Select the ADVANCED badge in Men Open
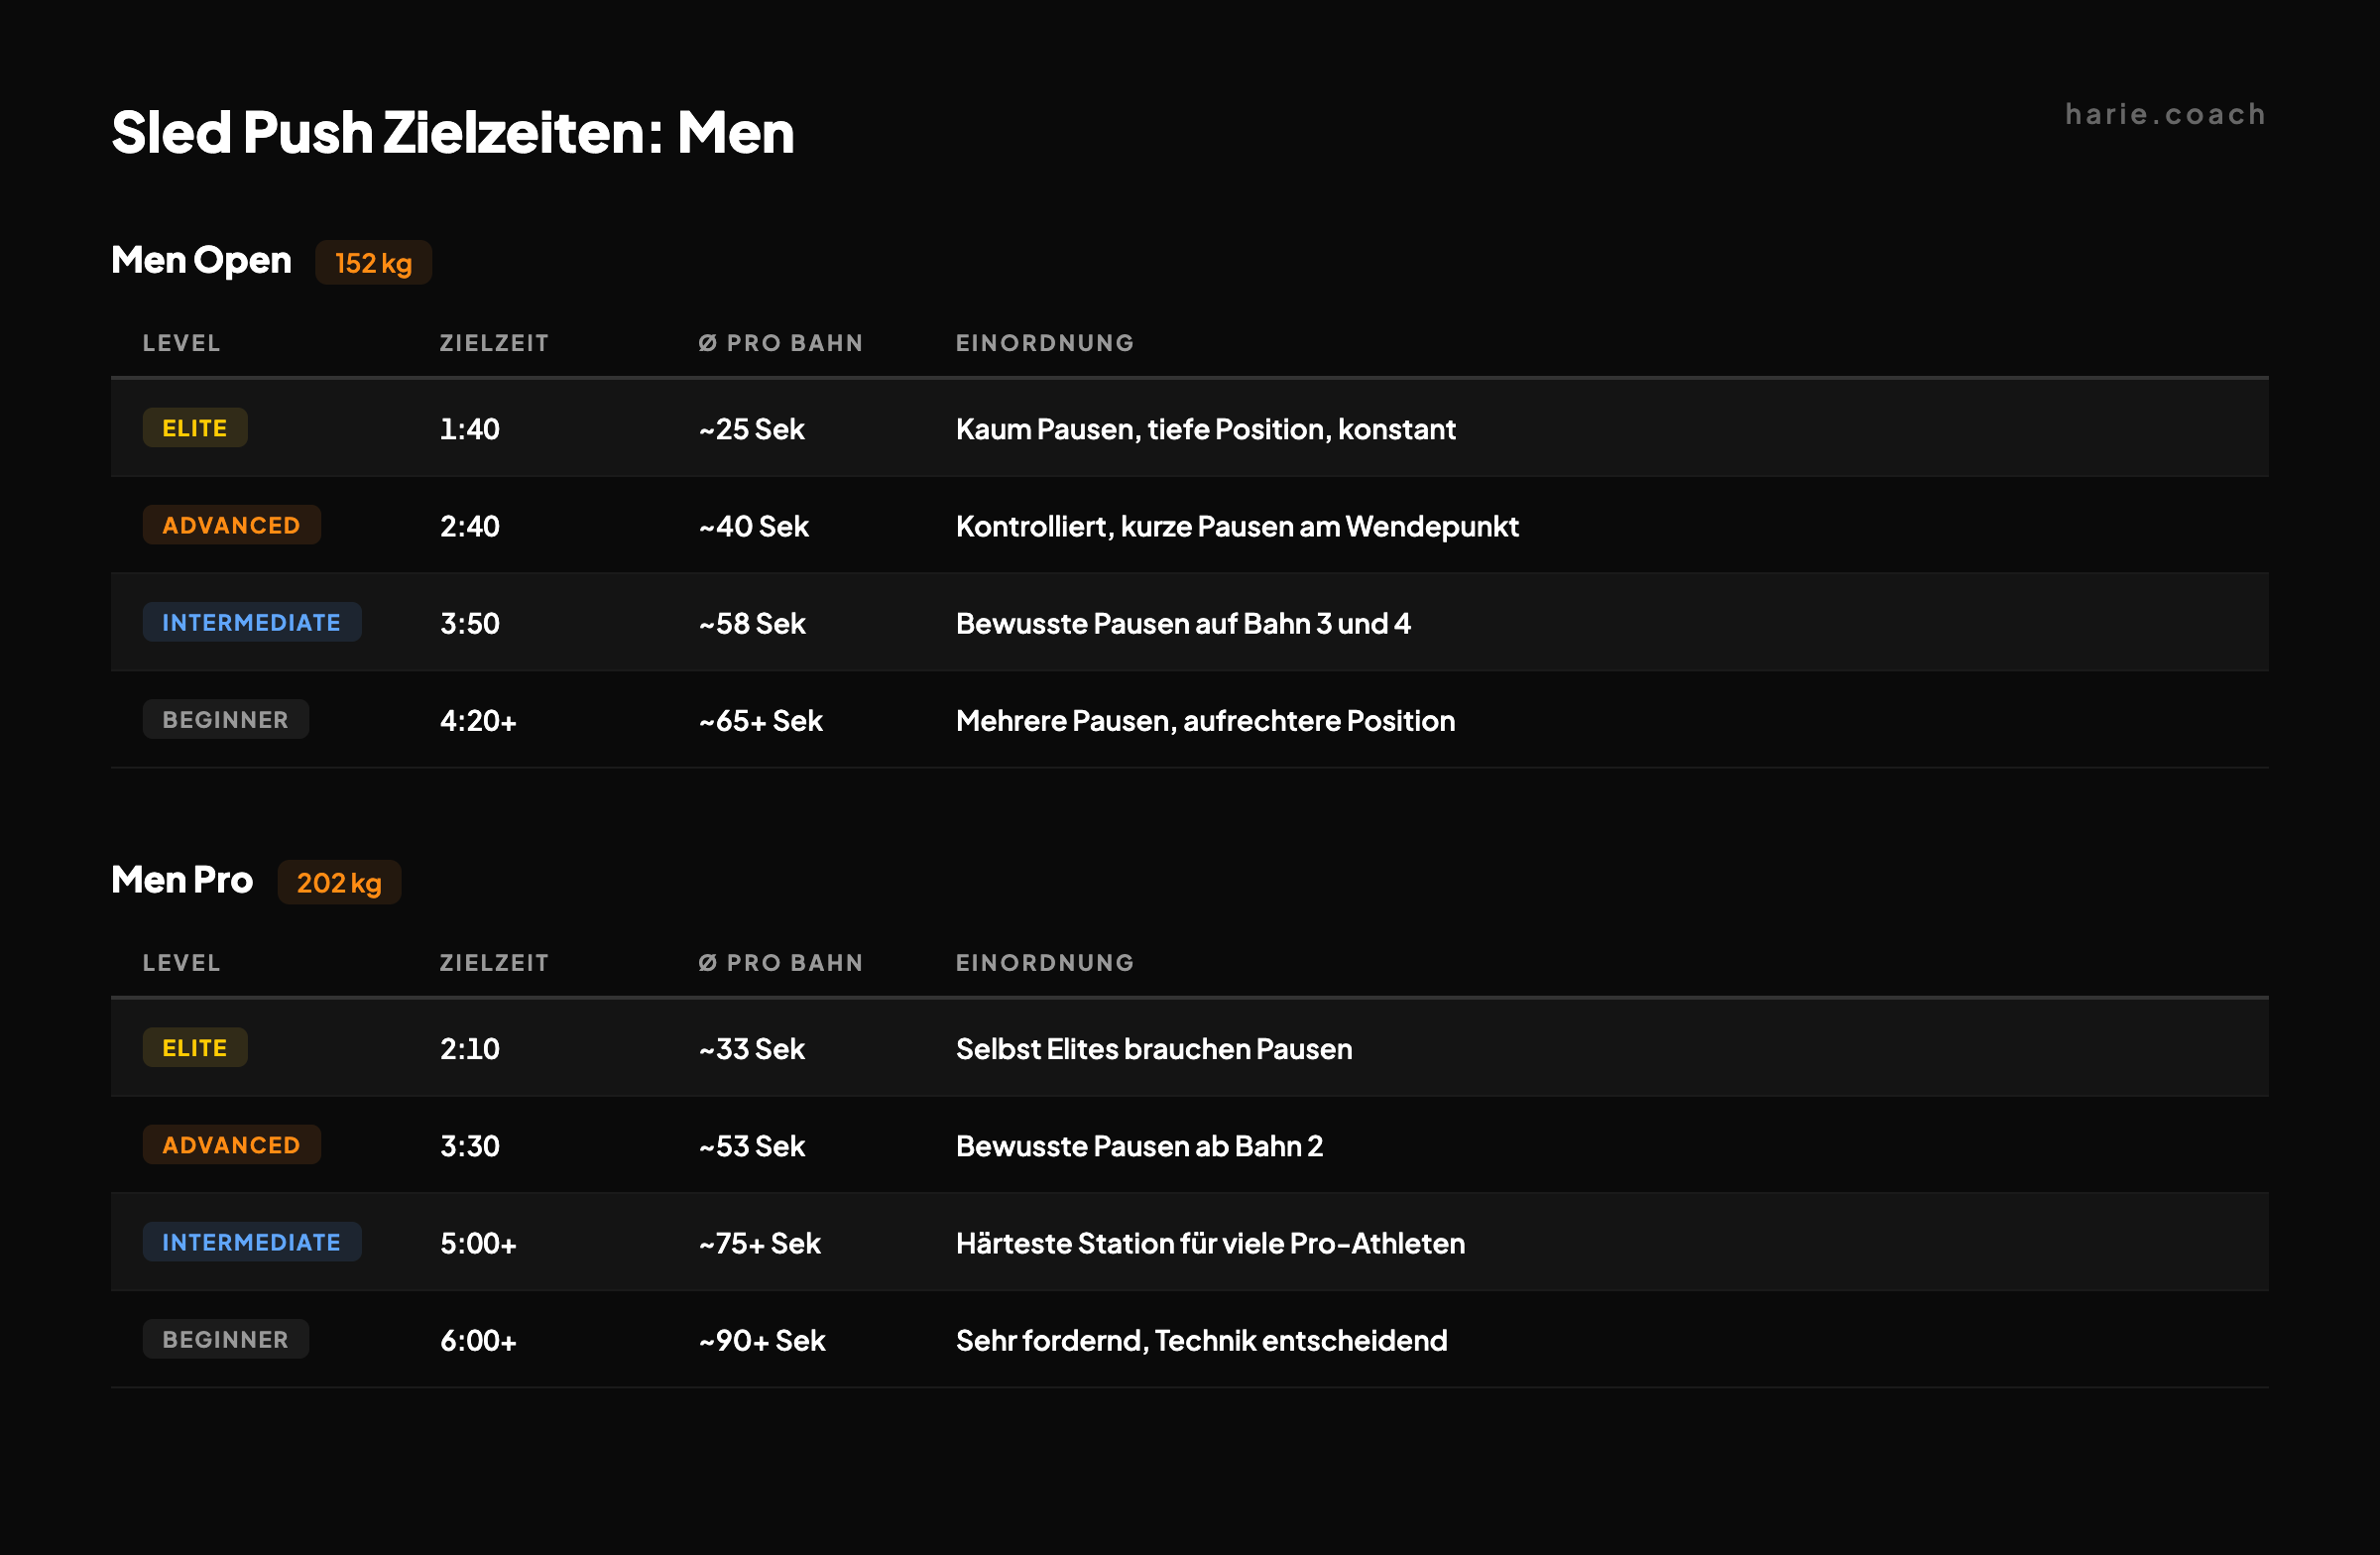Screen dimensions: 2380x1555 point(231,525)
